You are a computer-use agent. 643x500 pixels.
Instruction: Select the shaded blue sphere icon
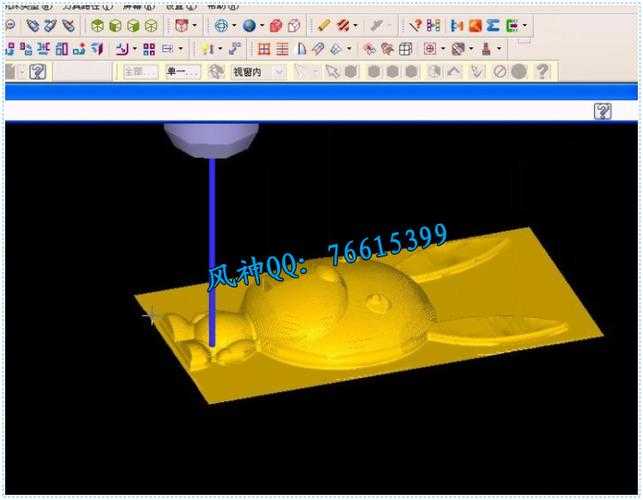tap(249, 26)
